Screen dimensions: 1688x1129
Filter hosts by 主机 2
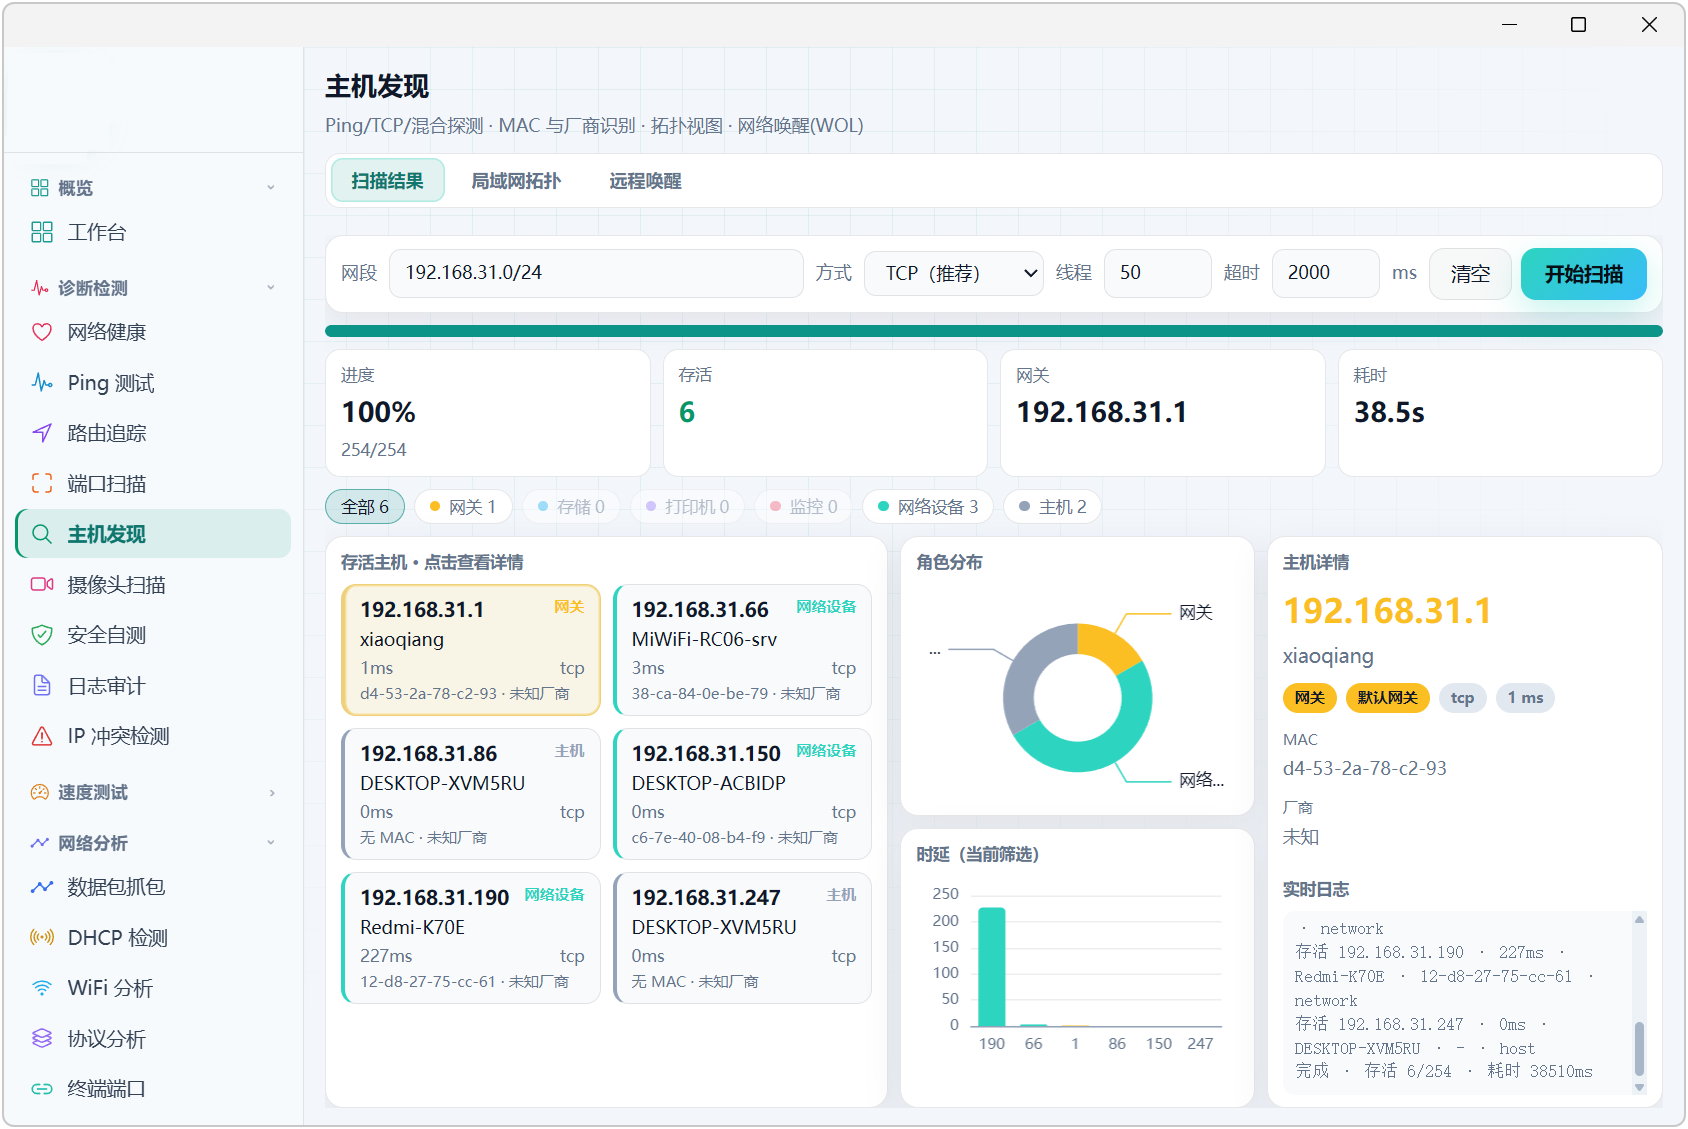point(1053,507)
